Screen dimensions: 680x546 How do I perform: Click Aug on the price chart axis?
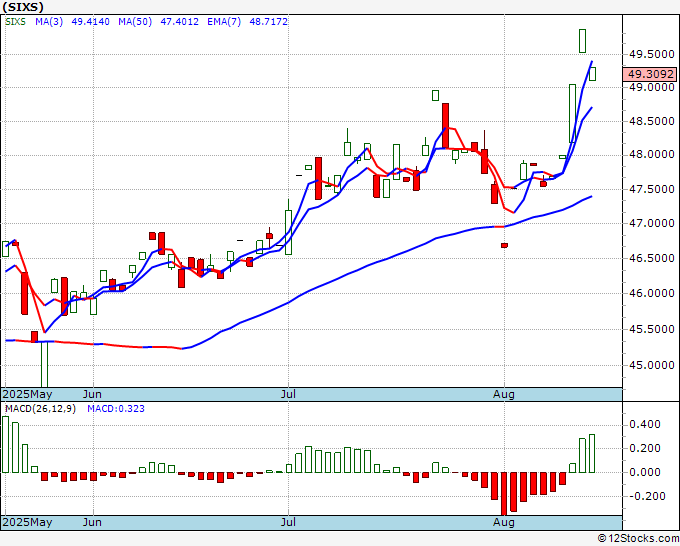click(503, 394)
